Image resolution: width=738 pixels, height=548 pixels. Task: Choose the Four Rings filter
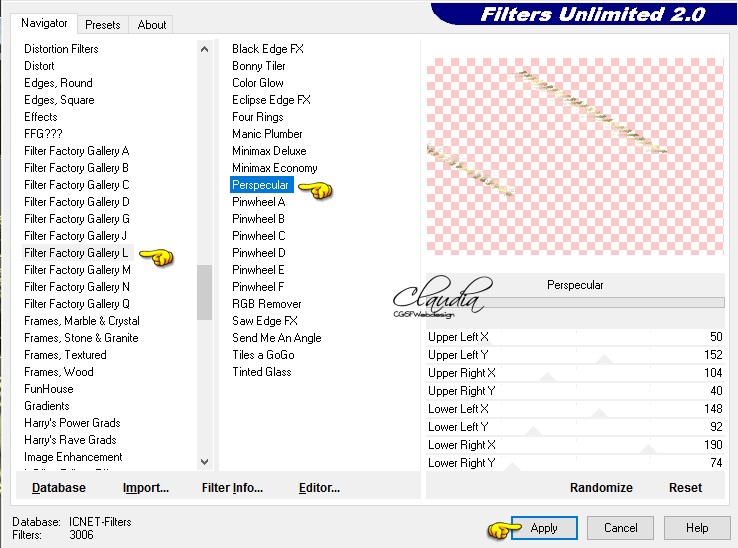coord(257,117)
